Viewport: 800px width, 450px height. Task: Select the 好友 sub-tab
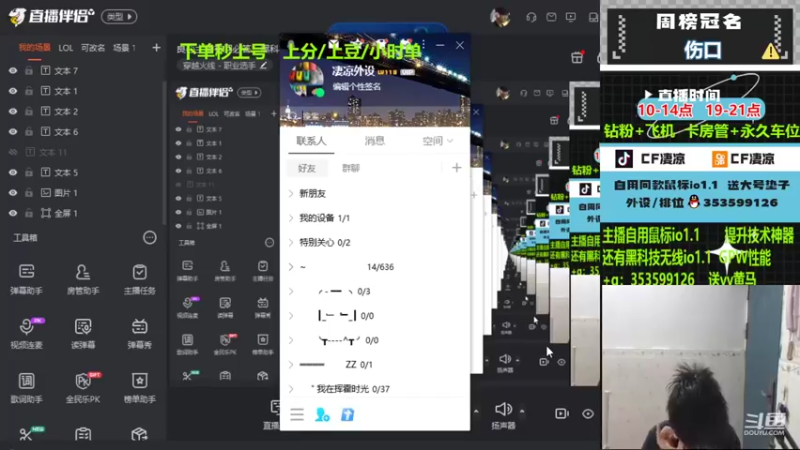coord(307,168)
